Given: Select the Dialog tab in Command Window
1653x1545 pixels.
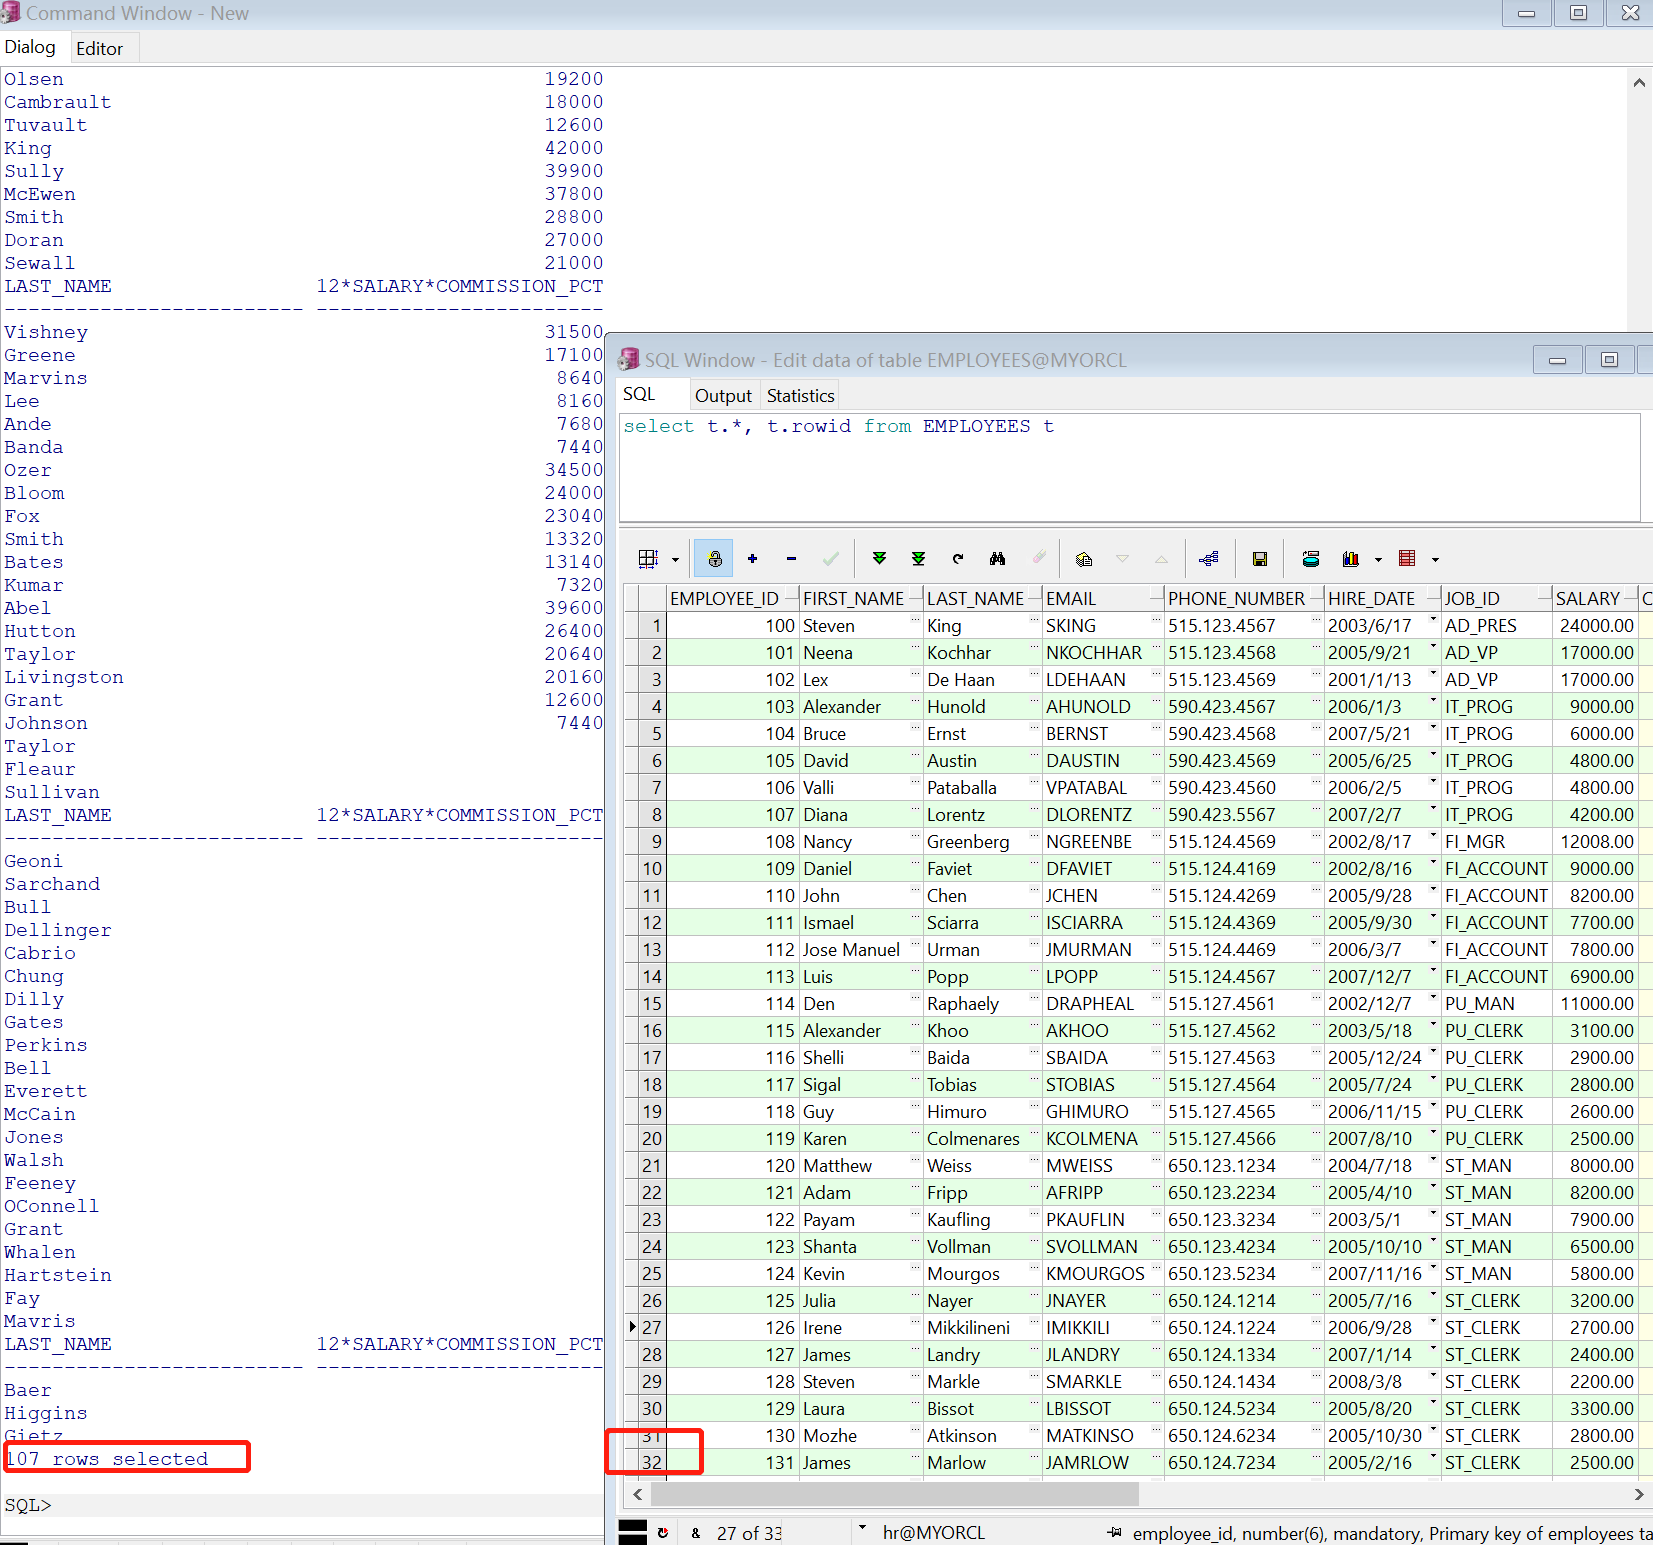Looking at the screenshot, I should point(30,47).
